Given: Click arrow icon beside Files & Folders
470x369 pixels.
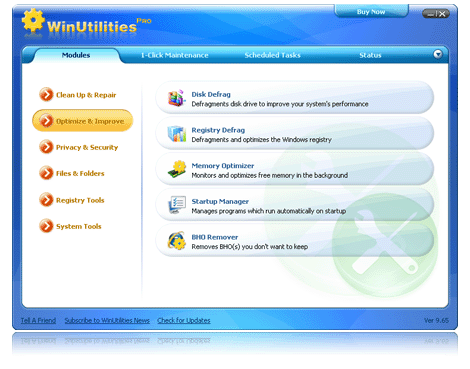Looking at the screenshot, I should (x=46, y=173).
